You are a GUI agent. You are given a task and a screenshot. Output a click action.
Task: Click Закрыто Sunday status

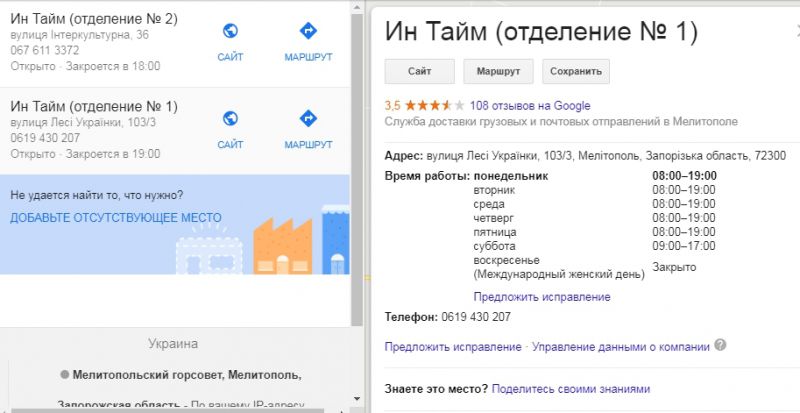point(674,267)
